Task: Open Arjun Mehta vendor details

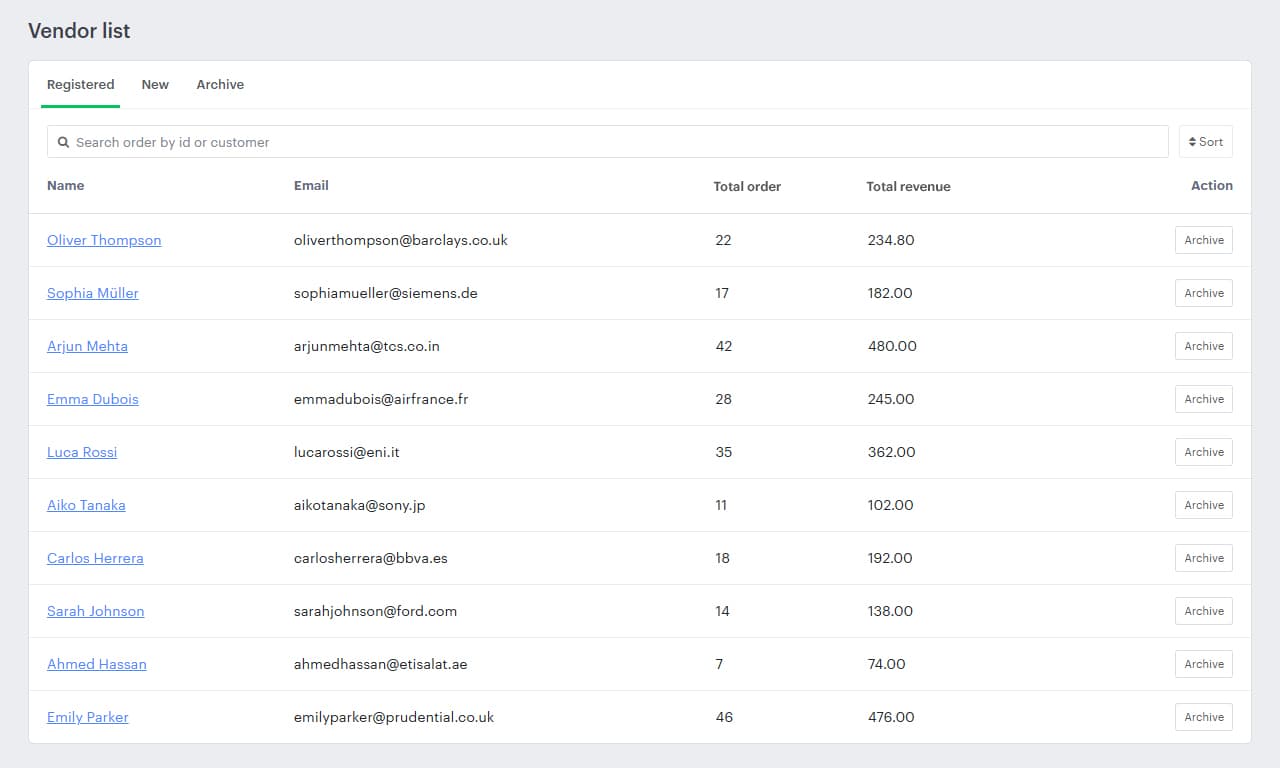Action: pos(87,346)
